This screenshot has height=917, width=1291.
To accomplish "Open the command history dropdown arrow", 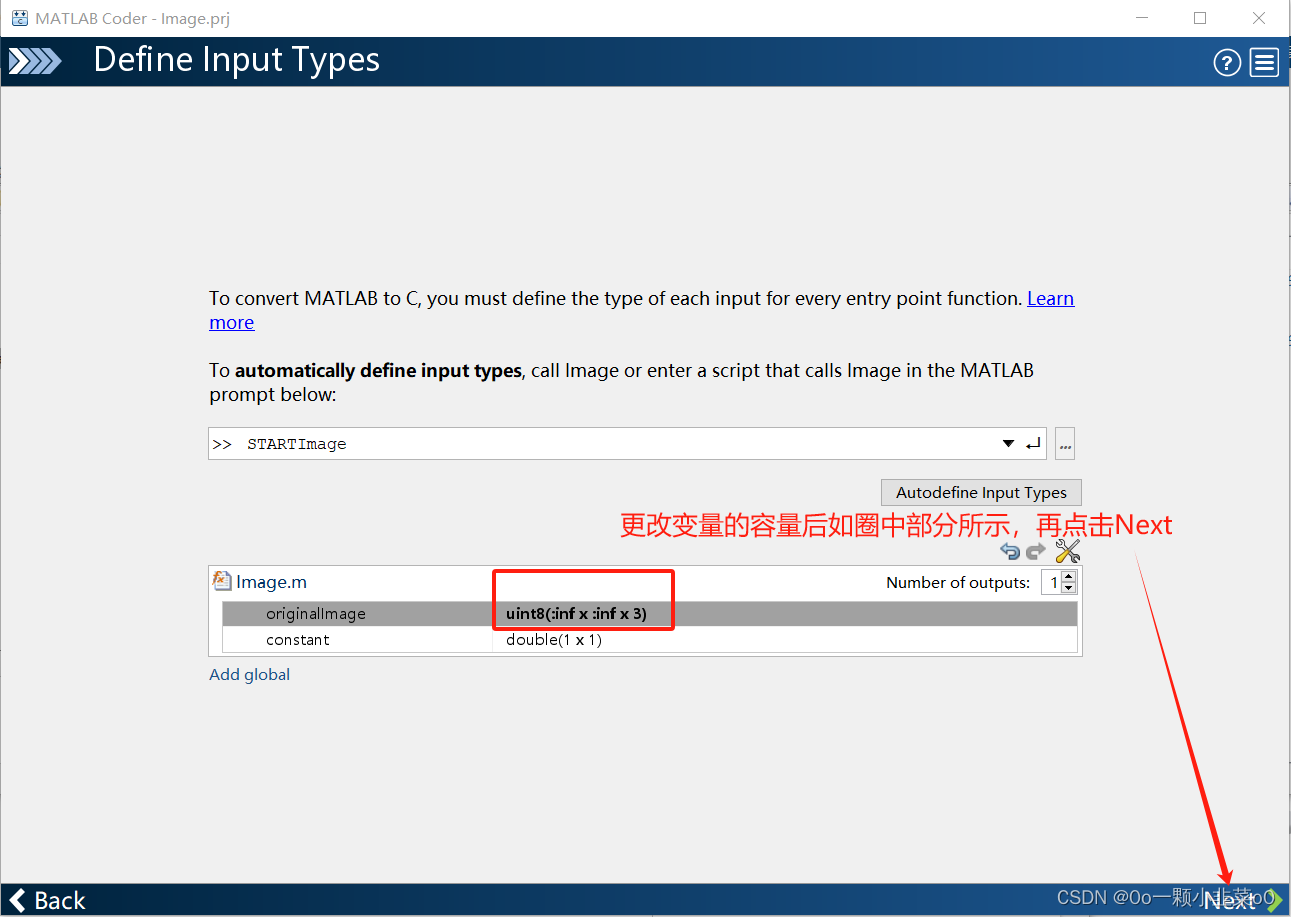I will pyautogui.click(x=1008, y=443).
